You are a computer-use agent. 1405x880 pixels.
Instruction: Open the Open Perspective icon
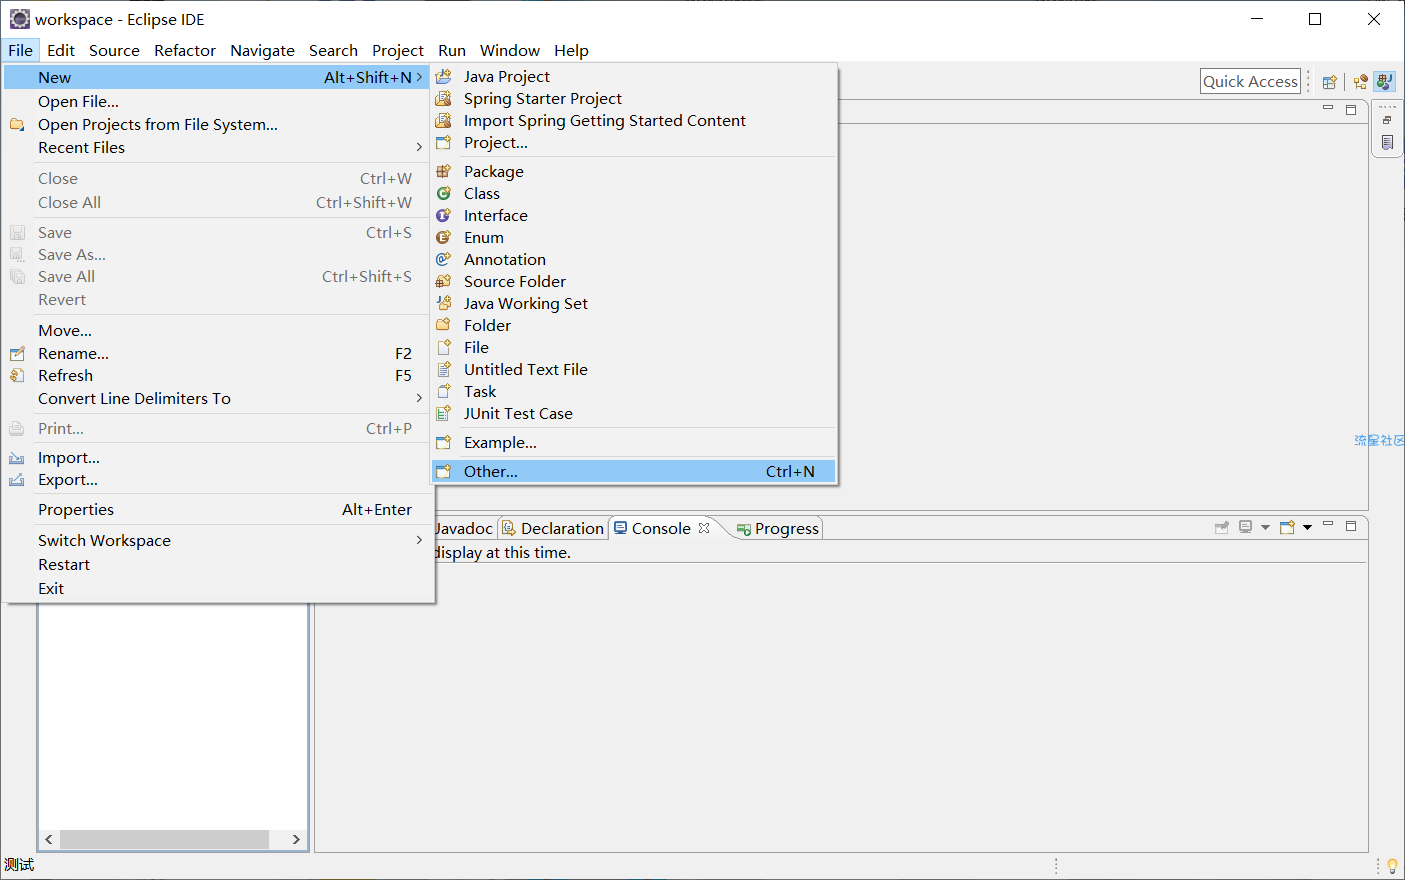[x=1329, y=82]
